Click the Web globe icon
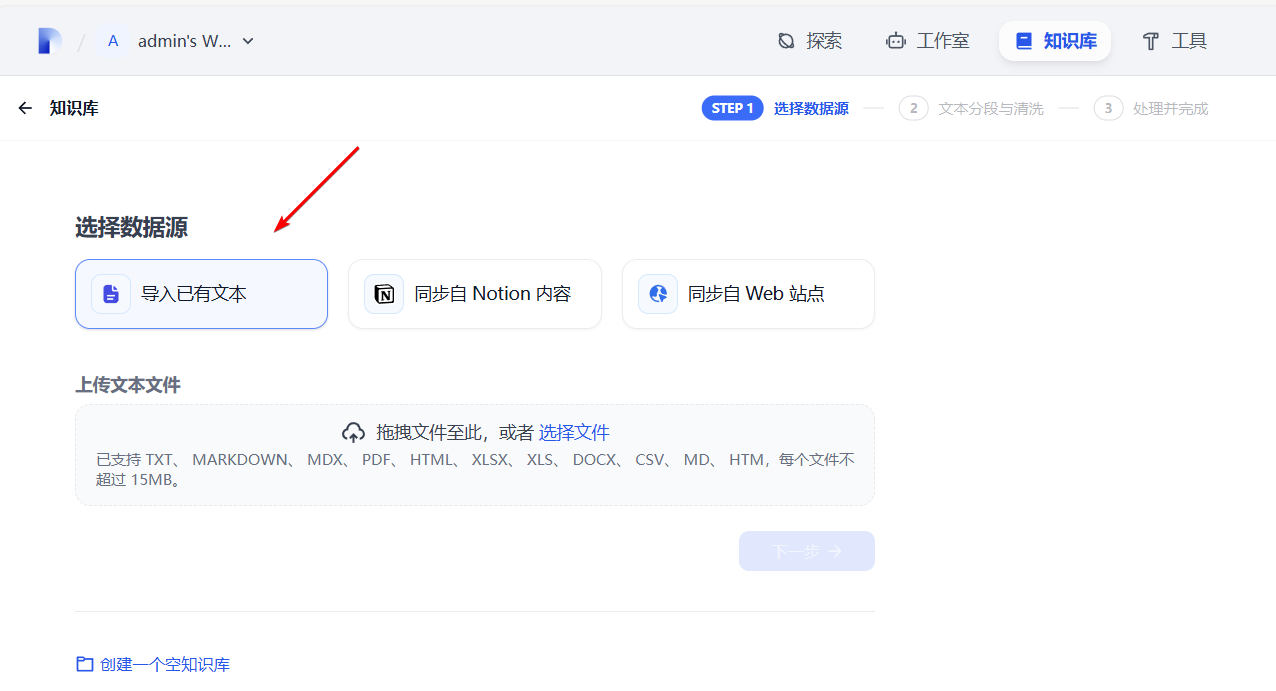 coord(658,294)
